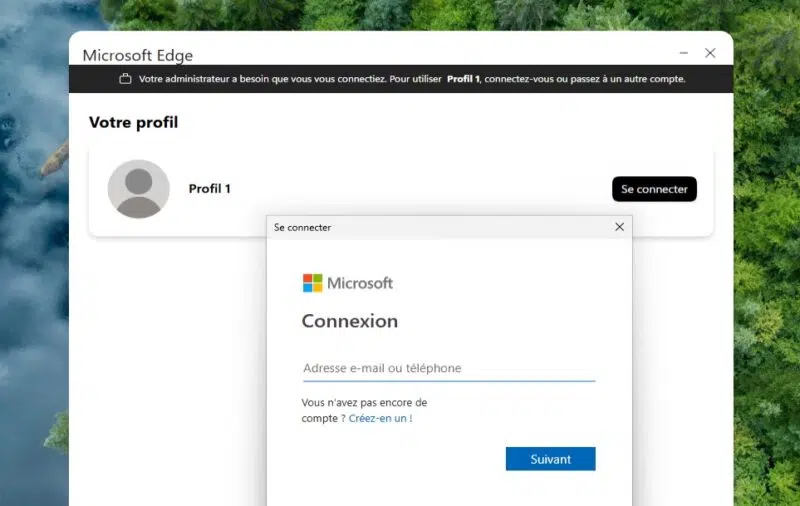Click the briefcase icon in the banner
Image resolution: width=800 pixels, height=506 pixels.
point(125,79)
